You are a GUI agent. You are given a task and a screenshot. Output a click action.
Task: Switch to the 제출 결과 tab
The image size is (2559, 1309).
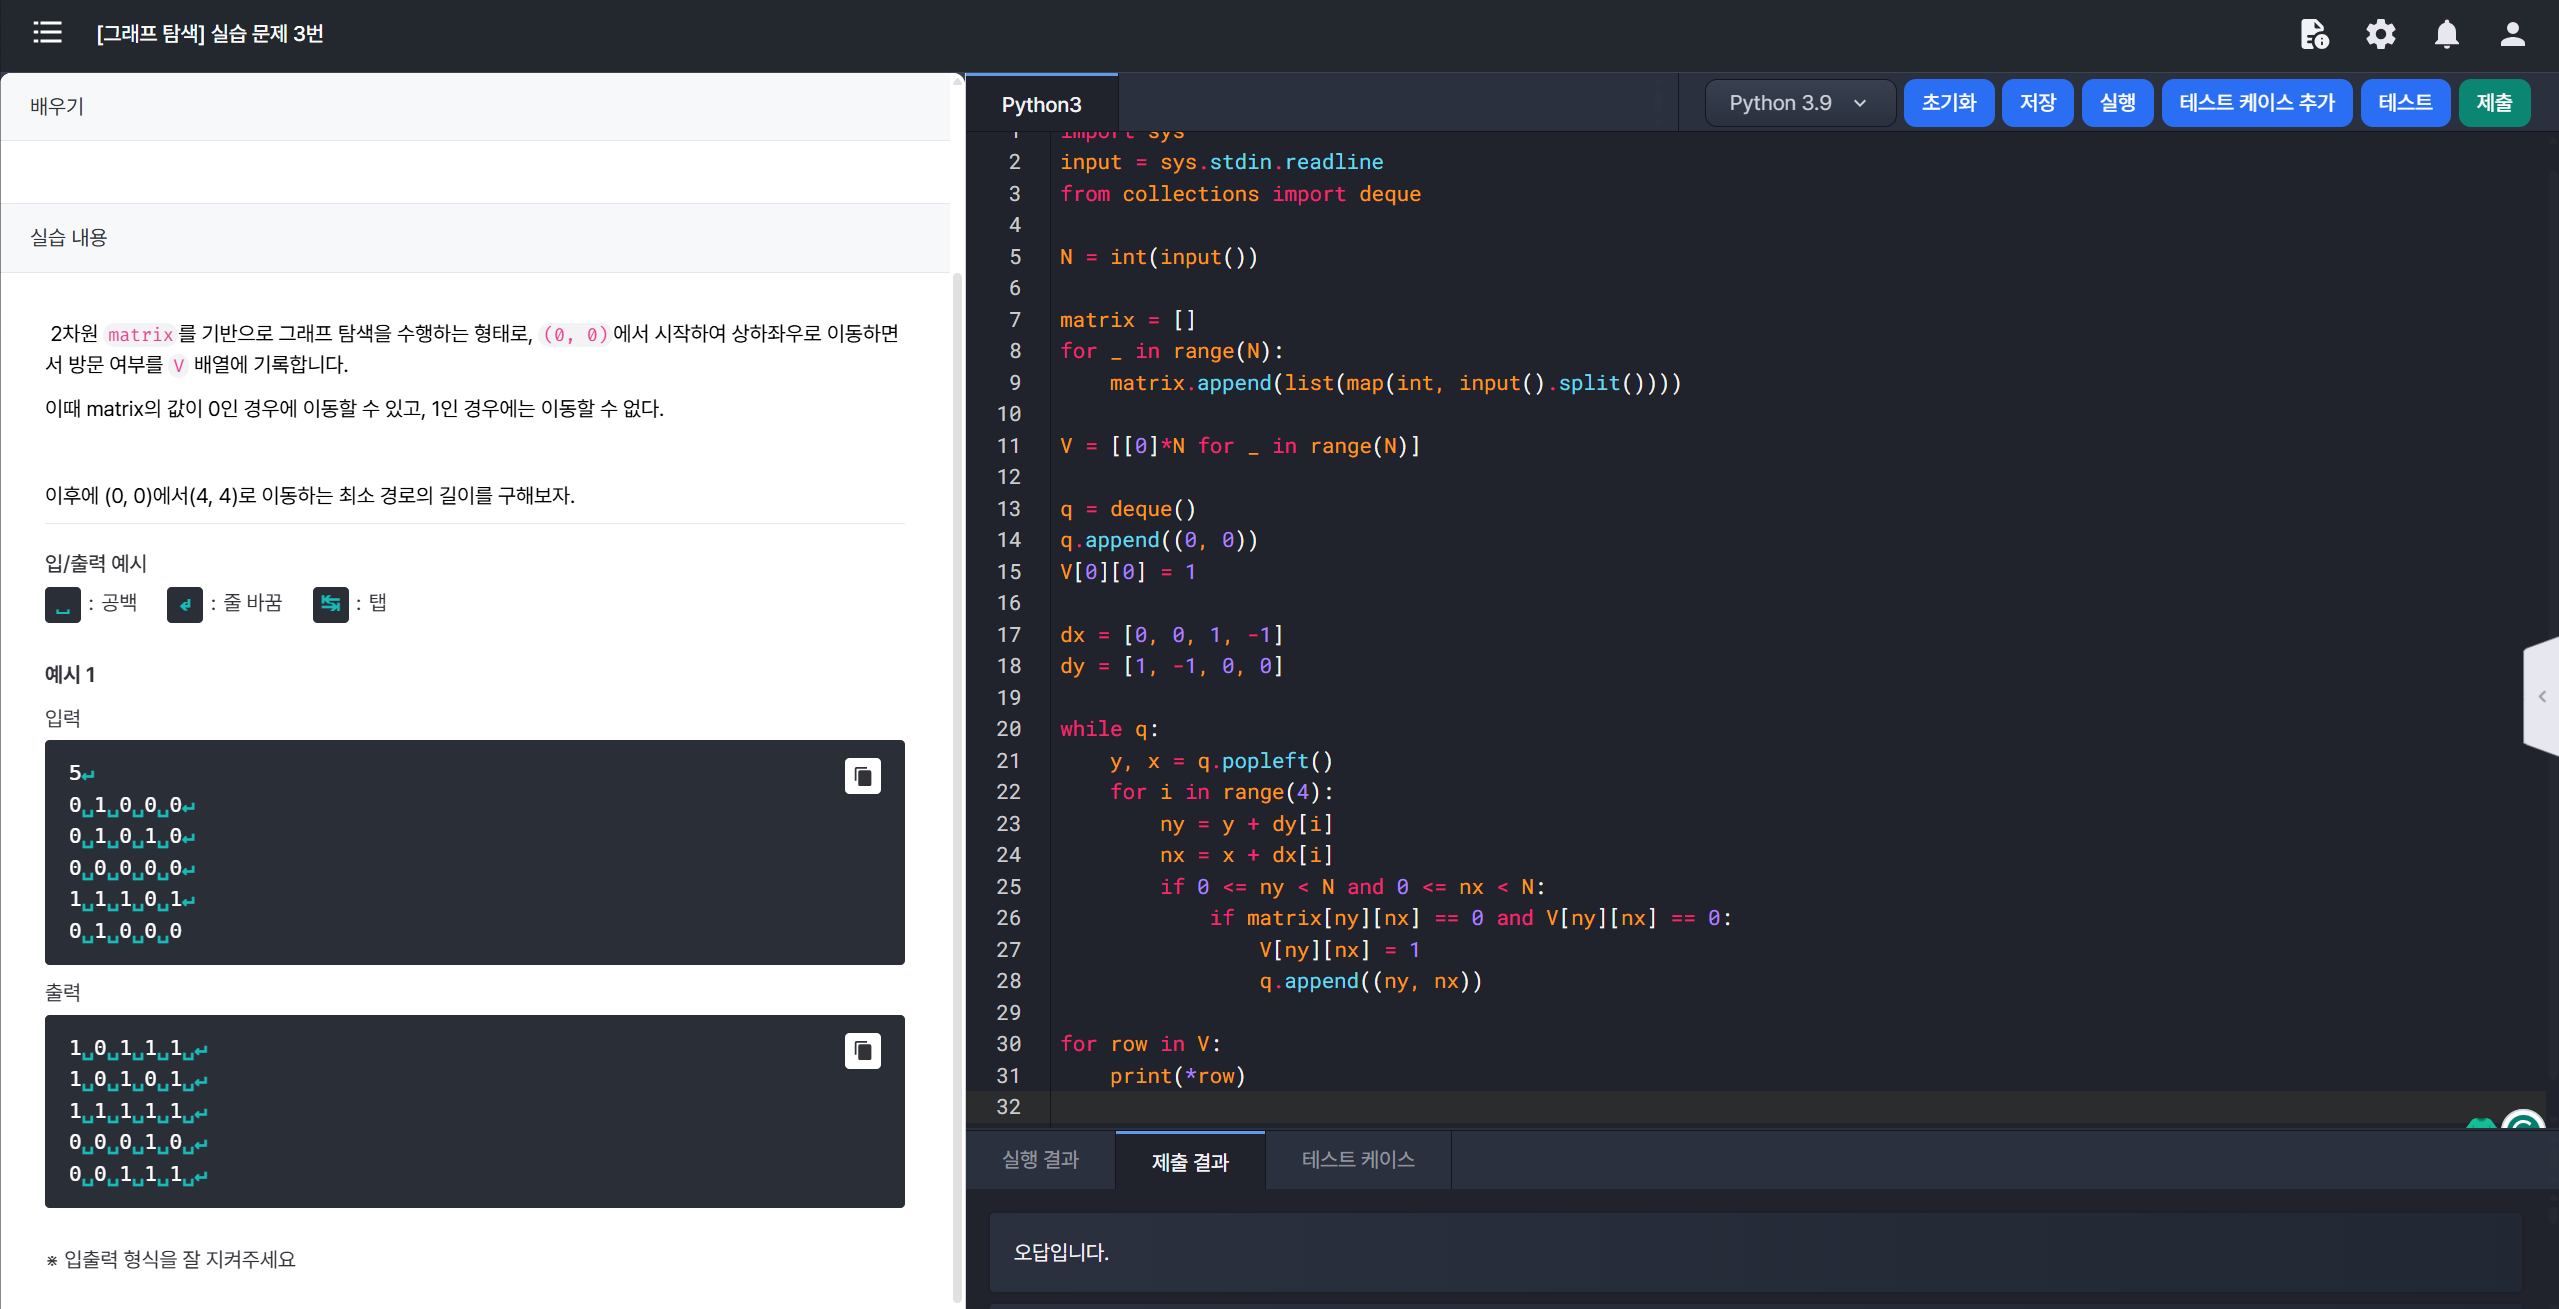pyautogui.click(x=1190, y=1161)
